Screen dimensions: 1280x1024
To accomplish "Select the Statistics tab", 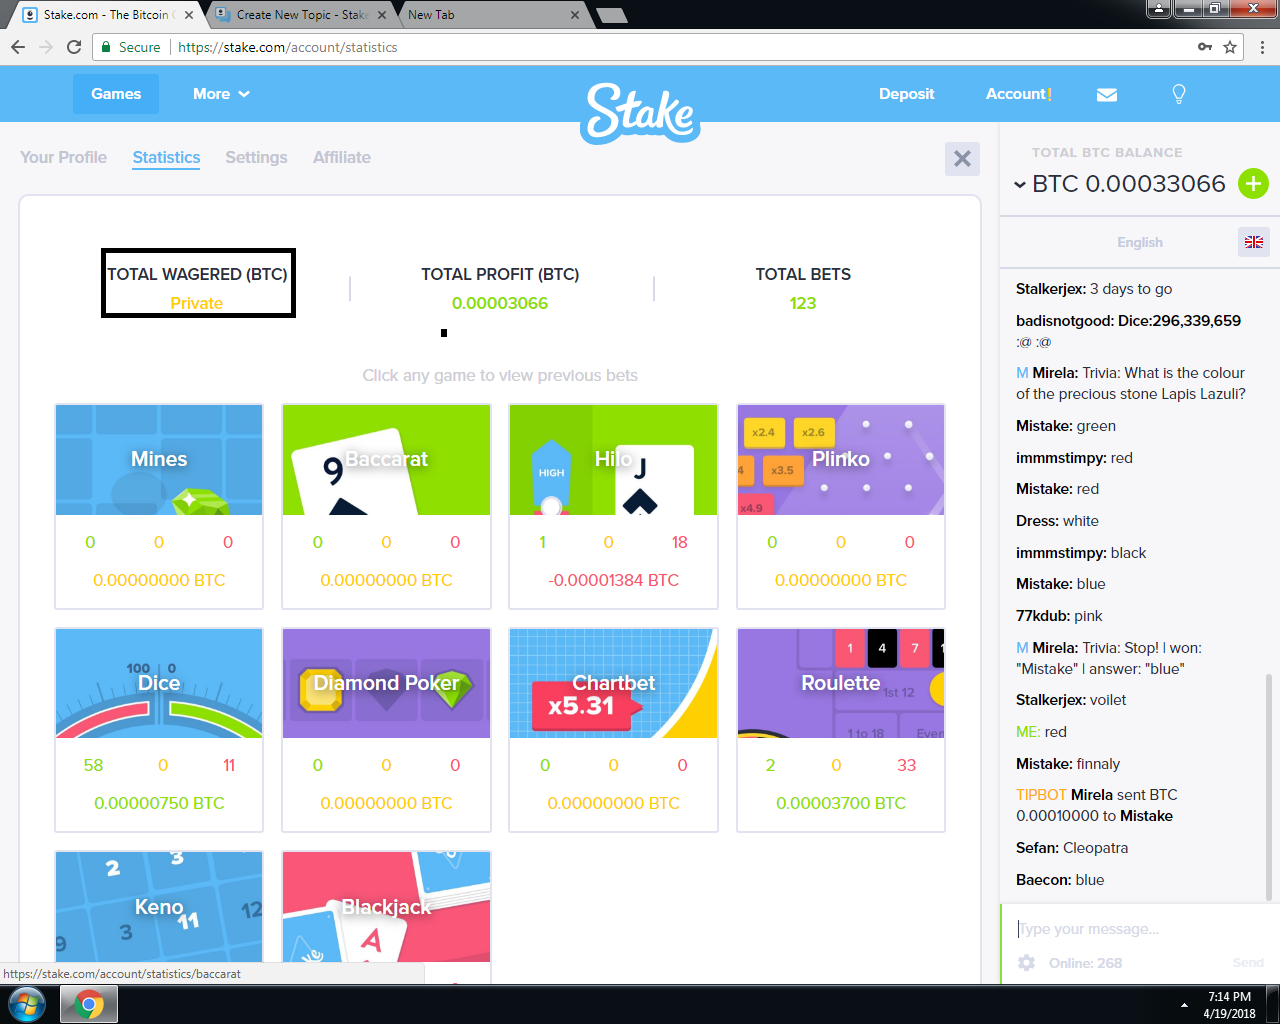I will tap(166, 158).
